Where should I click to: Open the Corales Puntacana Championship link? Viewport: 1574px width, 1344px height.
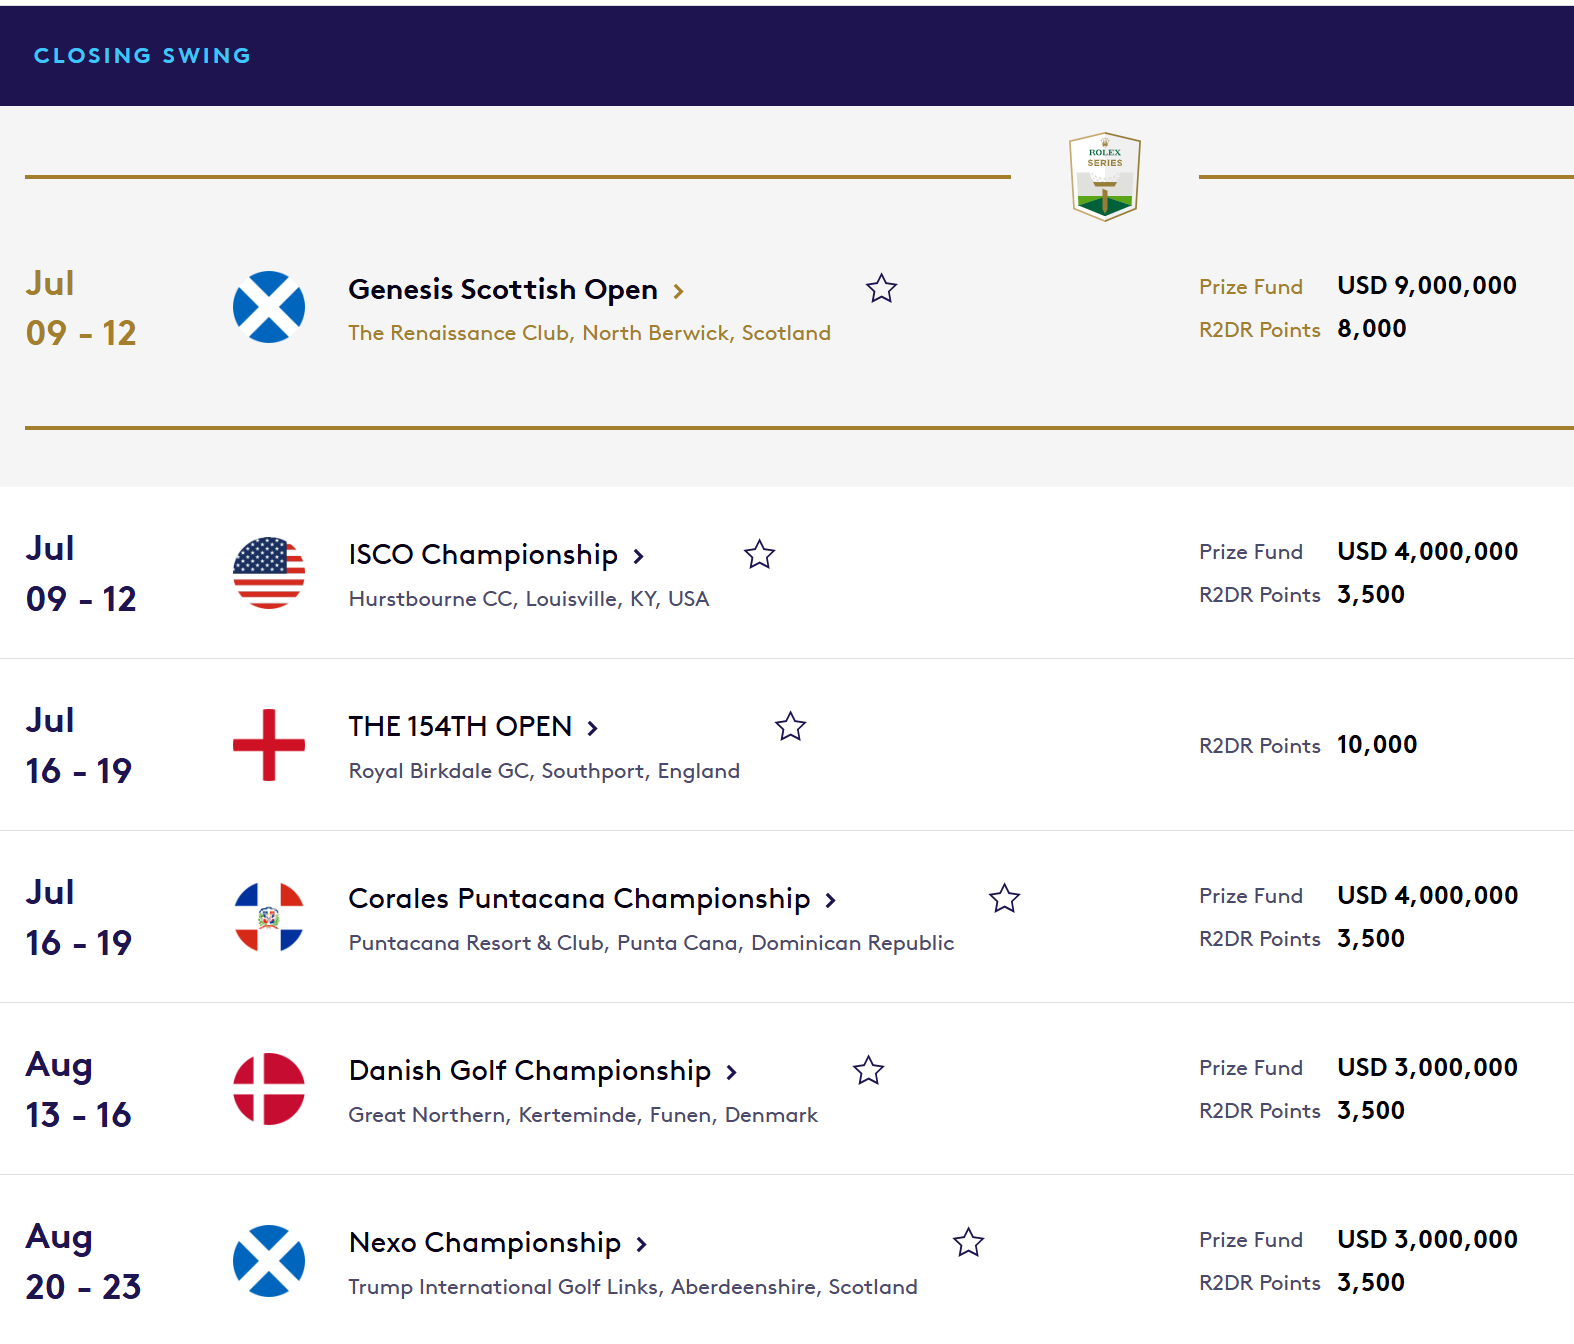[579, 898]
